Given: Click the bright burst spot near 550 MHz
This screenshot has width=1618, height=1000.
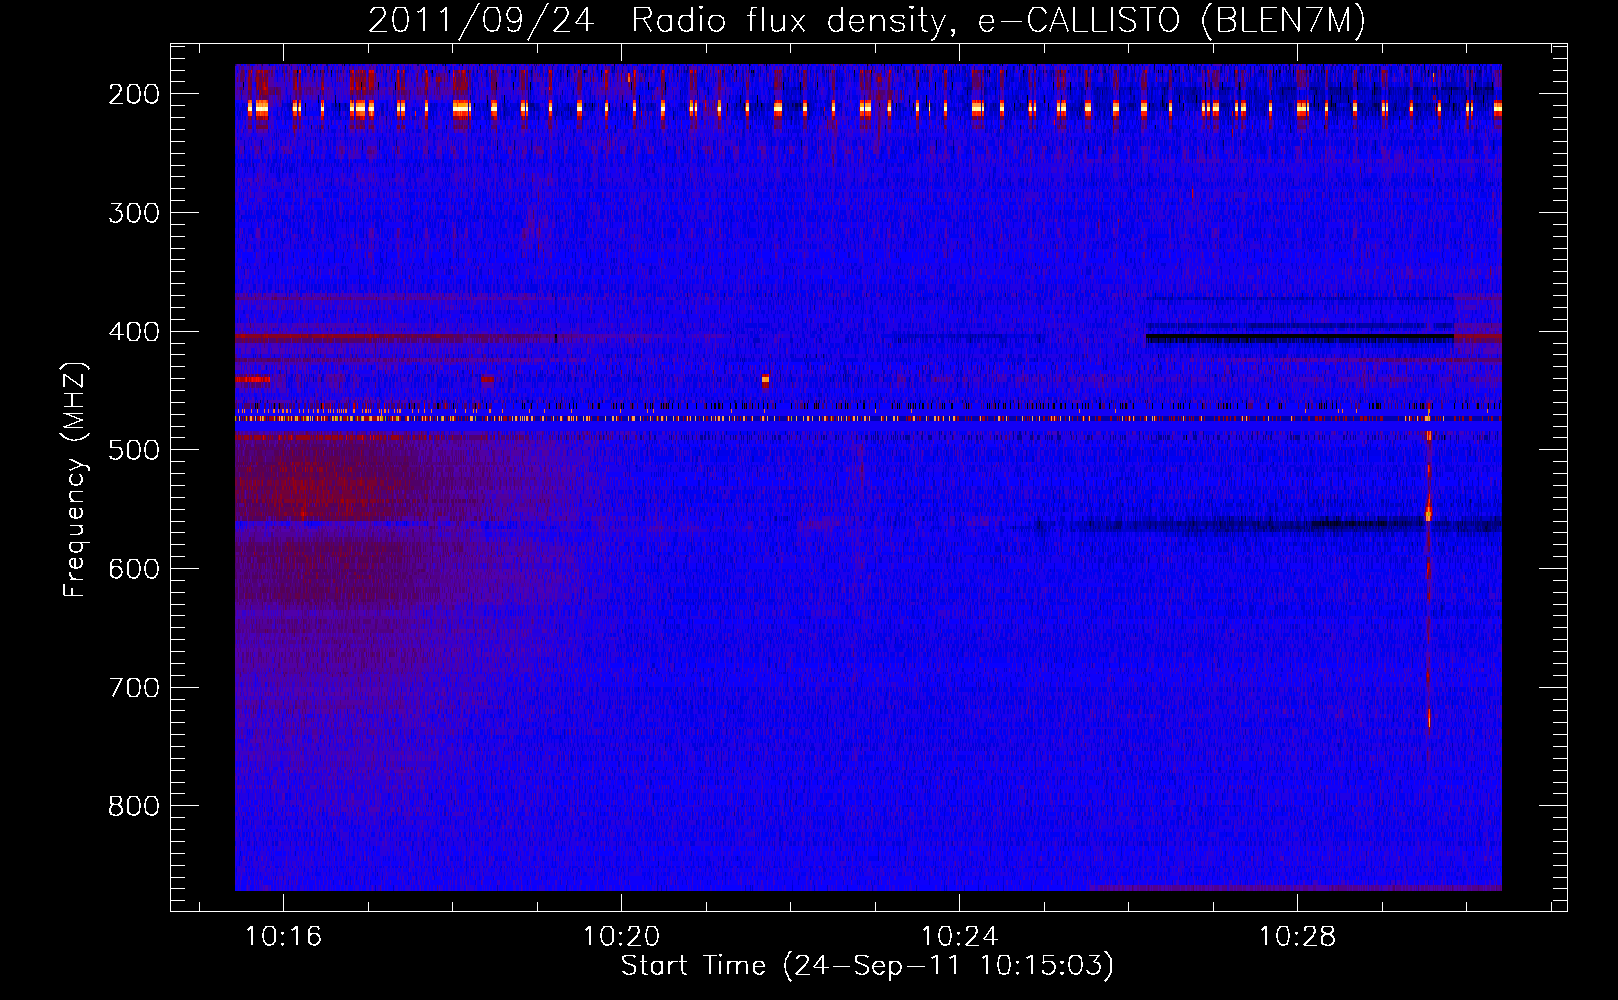Looking at the screenshot, I should pos(1428,514).
